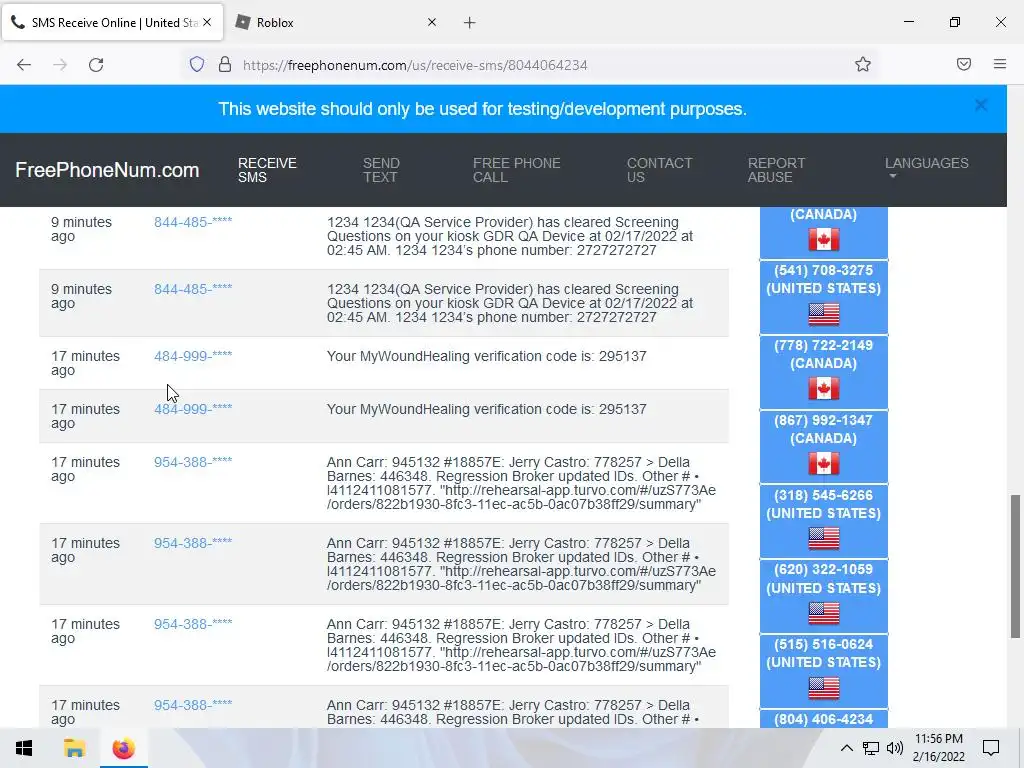Click the site security padlock icon

(x=225, y=65)
